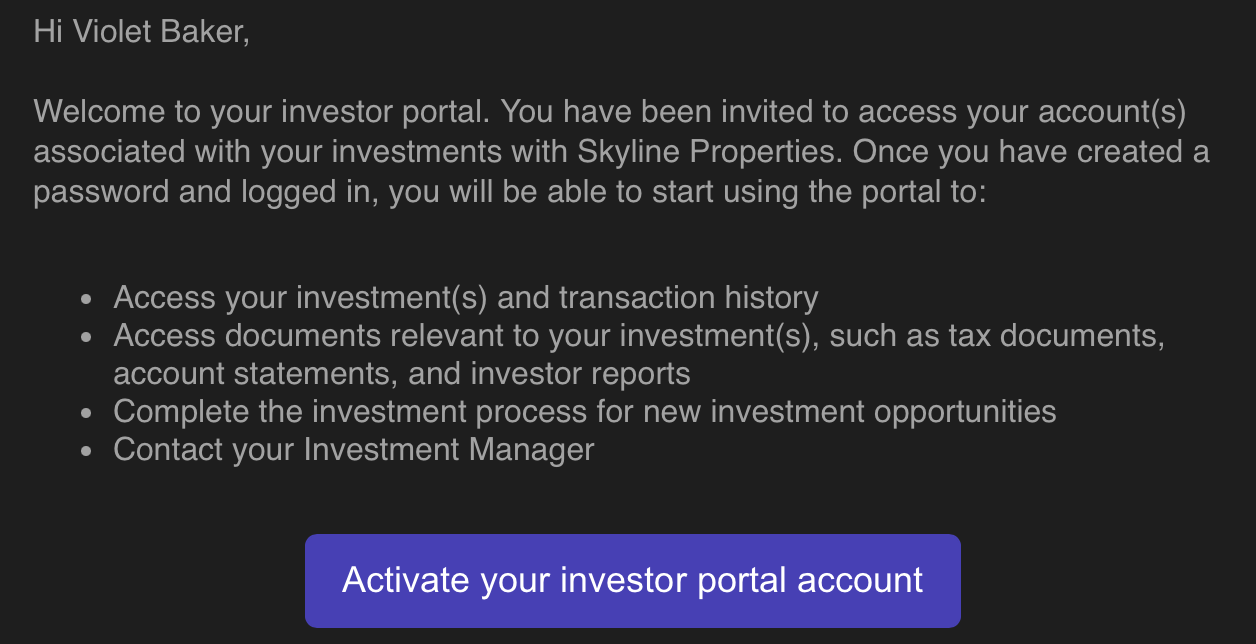Viewport: 1256px width, 644px height.
Task: Click bullet dot before 'Access documents relevant'
Action: click(87, 337)
